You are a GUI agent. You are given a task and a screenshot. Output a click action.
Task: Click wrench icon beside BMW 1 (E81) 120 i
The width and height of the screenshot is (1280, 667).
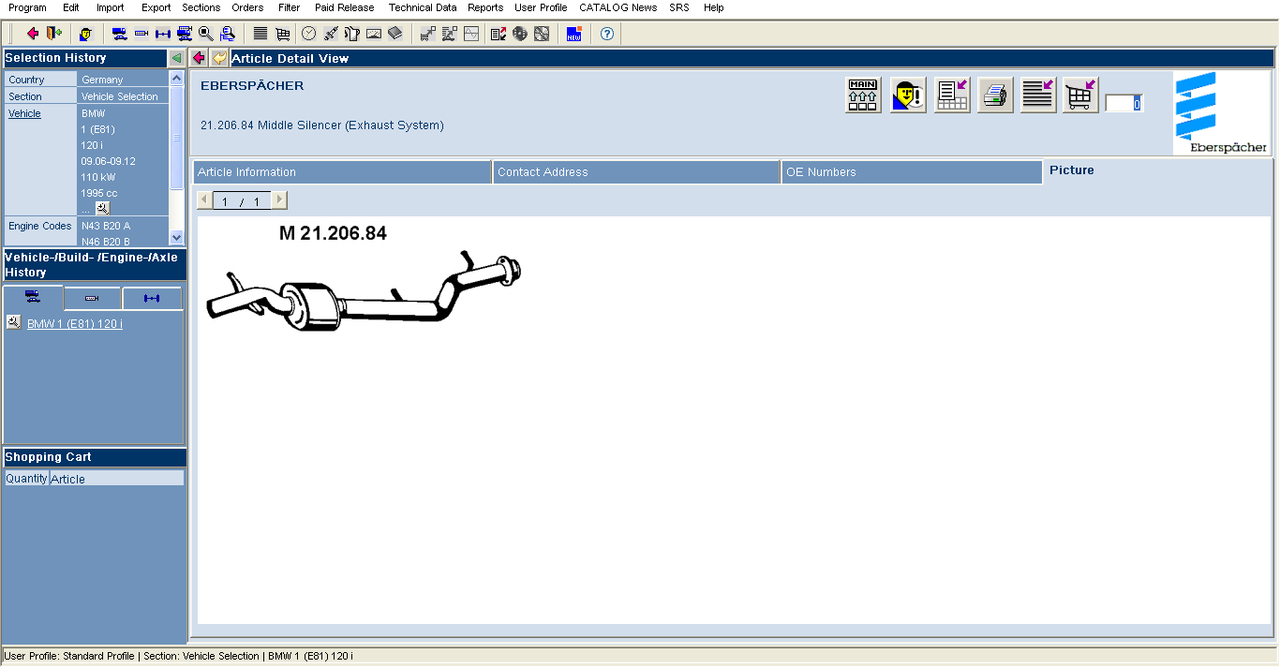click(x=13, y=322)
